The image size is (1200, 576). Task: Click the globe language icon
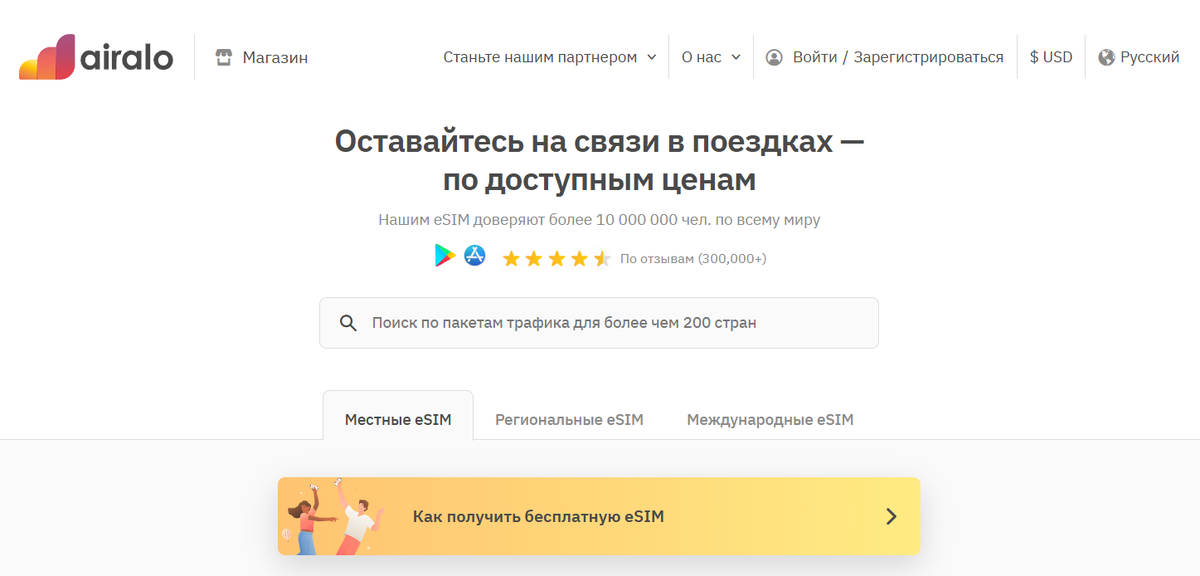click(1106, 57)
